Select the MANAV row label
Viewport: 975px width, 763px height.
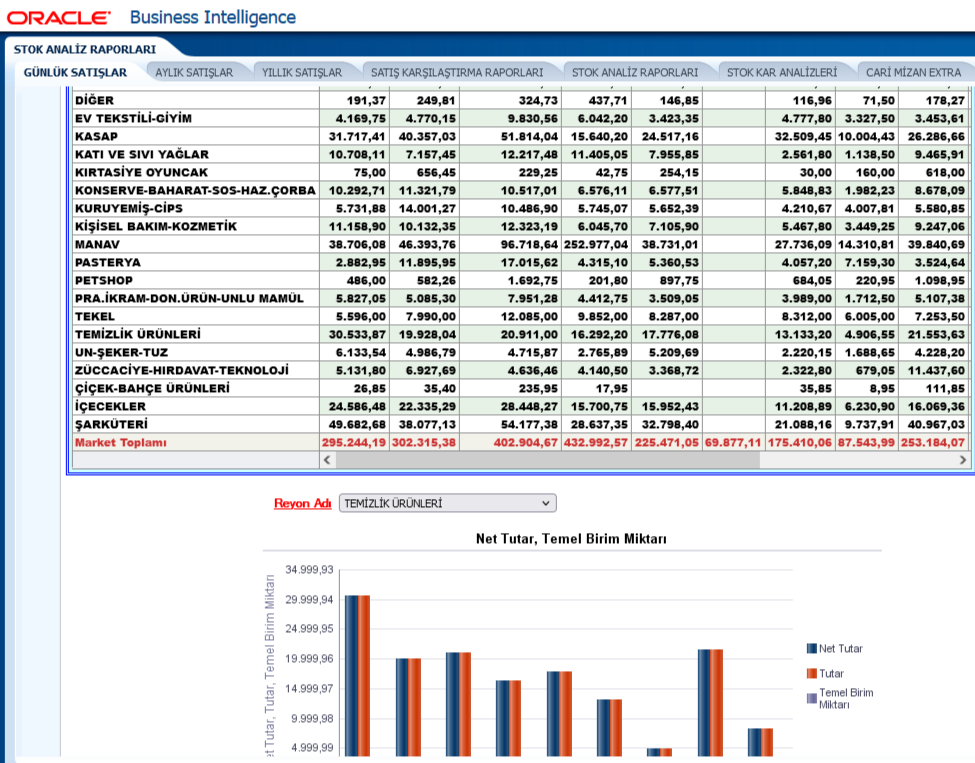(97, 244)
